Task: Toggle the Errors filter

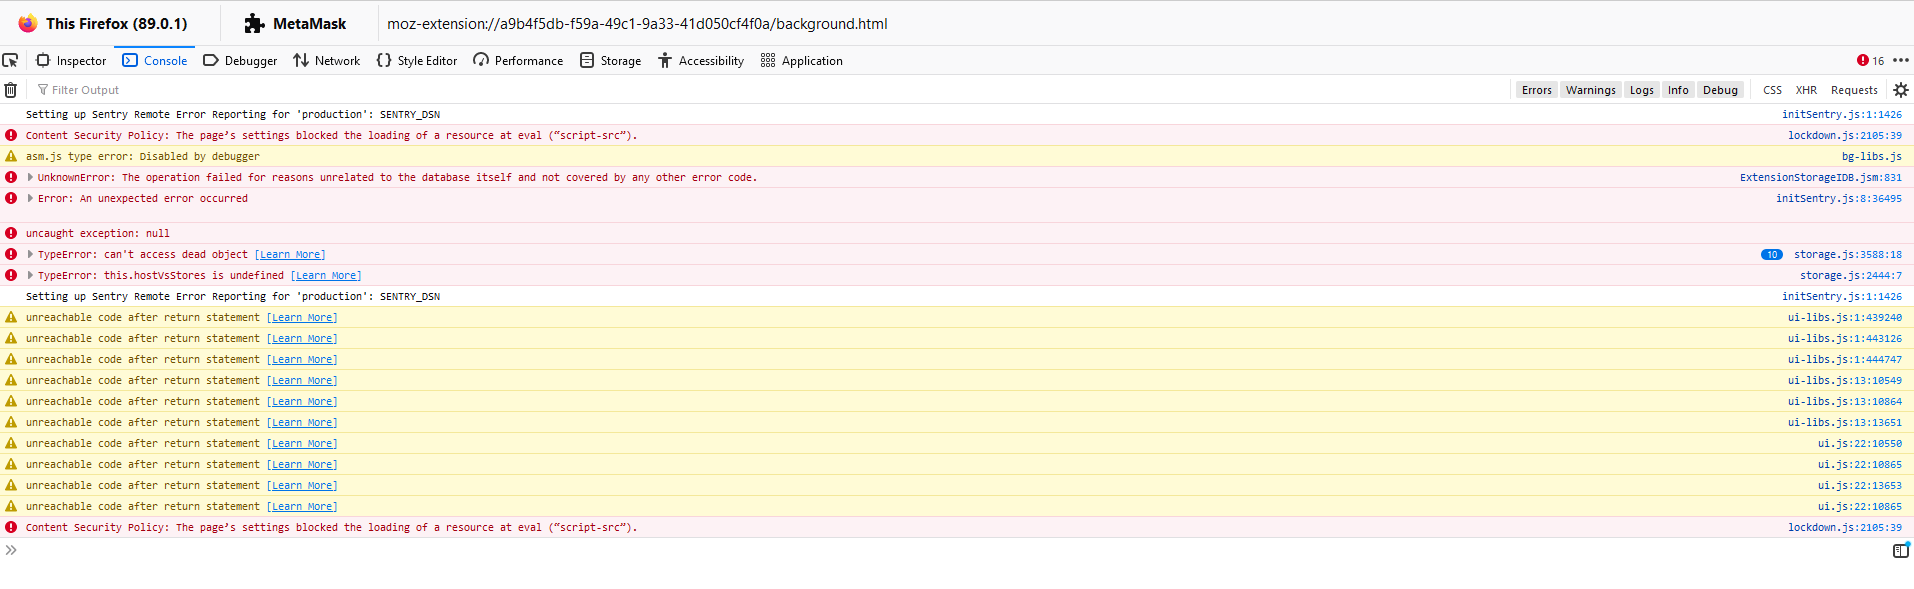Action: [x=1536, y=90]
